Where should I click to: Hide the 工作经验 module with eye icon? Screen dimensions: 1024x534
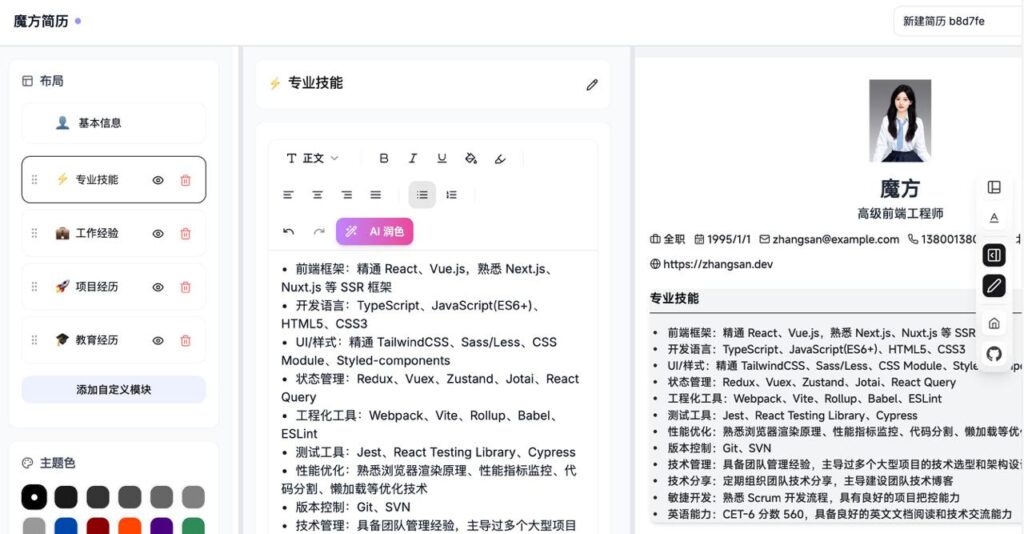click(158, 234)
